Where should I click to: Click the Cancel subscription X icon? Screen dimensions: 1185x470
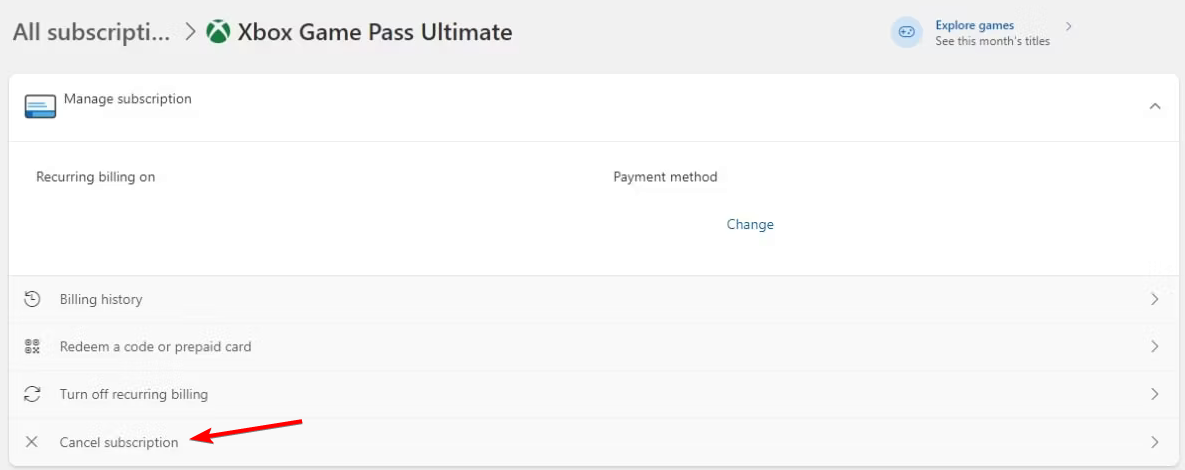click(32, 442)
